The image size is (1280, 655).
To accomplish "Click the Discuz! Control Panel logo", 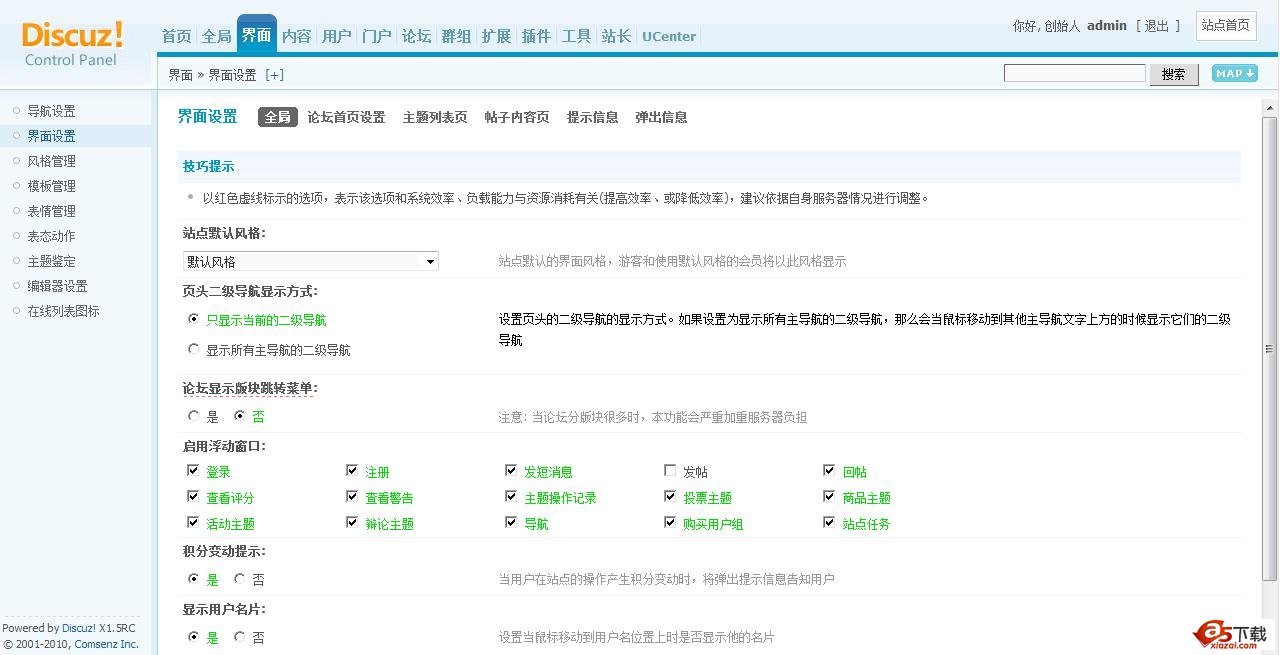I will pos(72,43).
